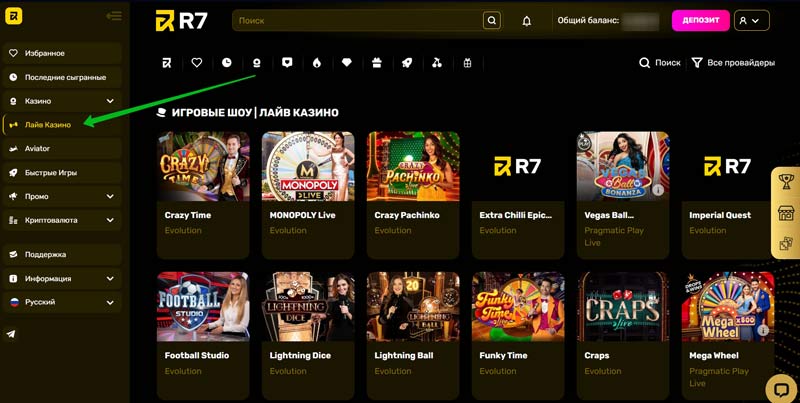The width and height of the screenshot is (800, 403).
Task: Open the live chat support bubble
Action: (x=780, y=388)
